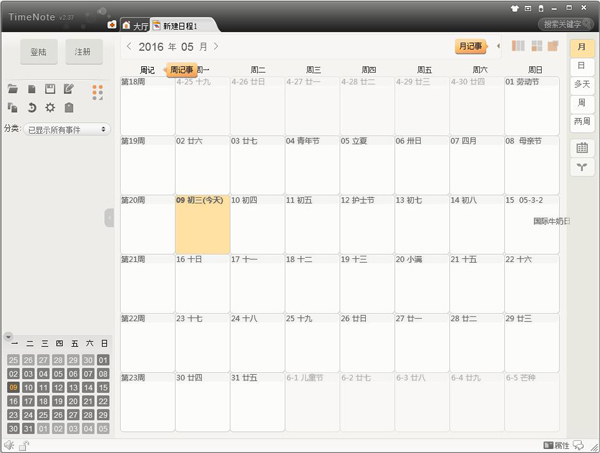600x453 pixels.
Task: Select the vertical columns layout icon
Action: 518,46
